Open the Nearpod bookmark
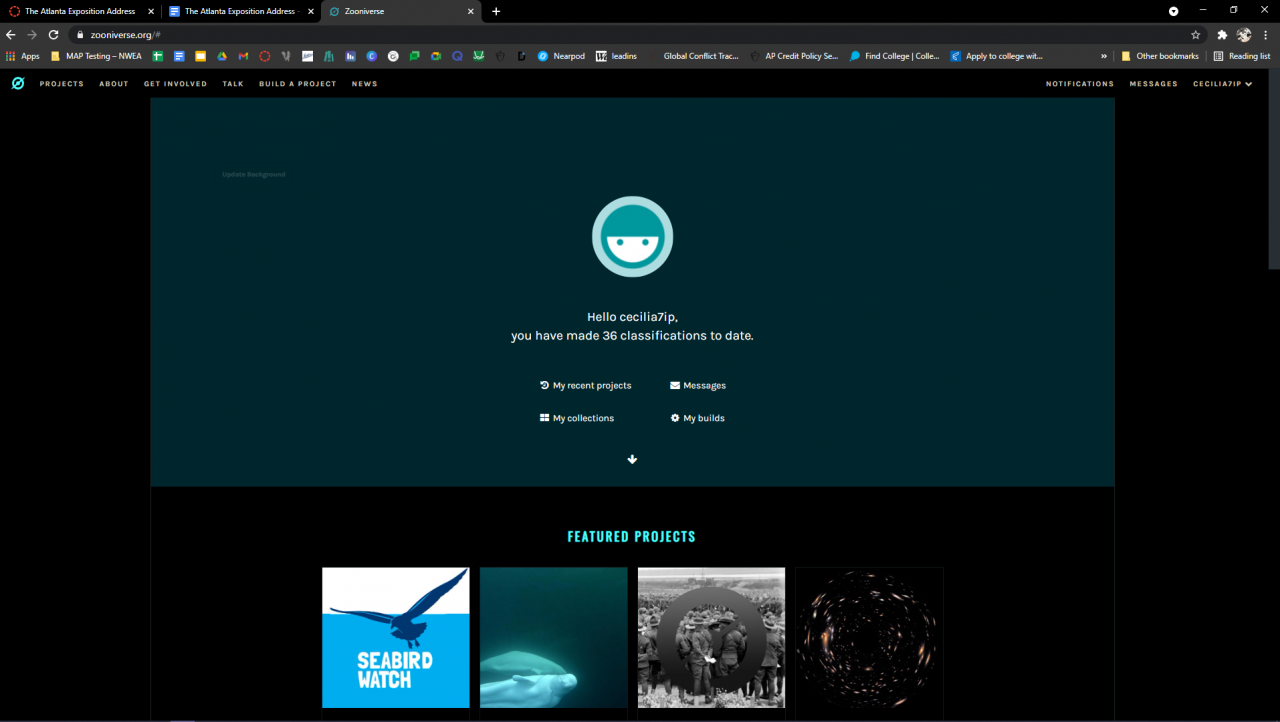Screen dimensions: 1280x722 coord(561,56)
